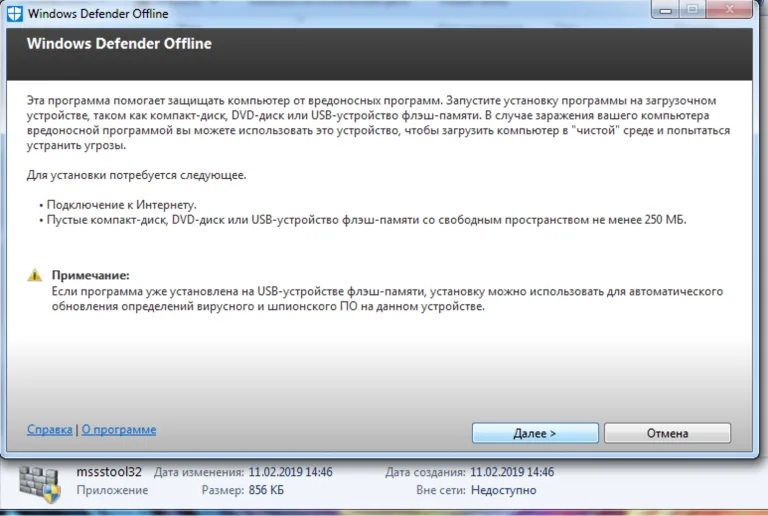
Task: Click the Windows Defender shield title icon
Action: pos(15,14)
